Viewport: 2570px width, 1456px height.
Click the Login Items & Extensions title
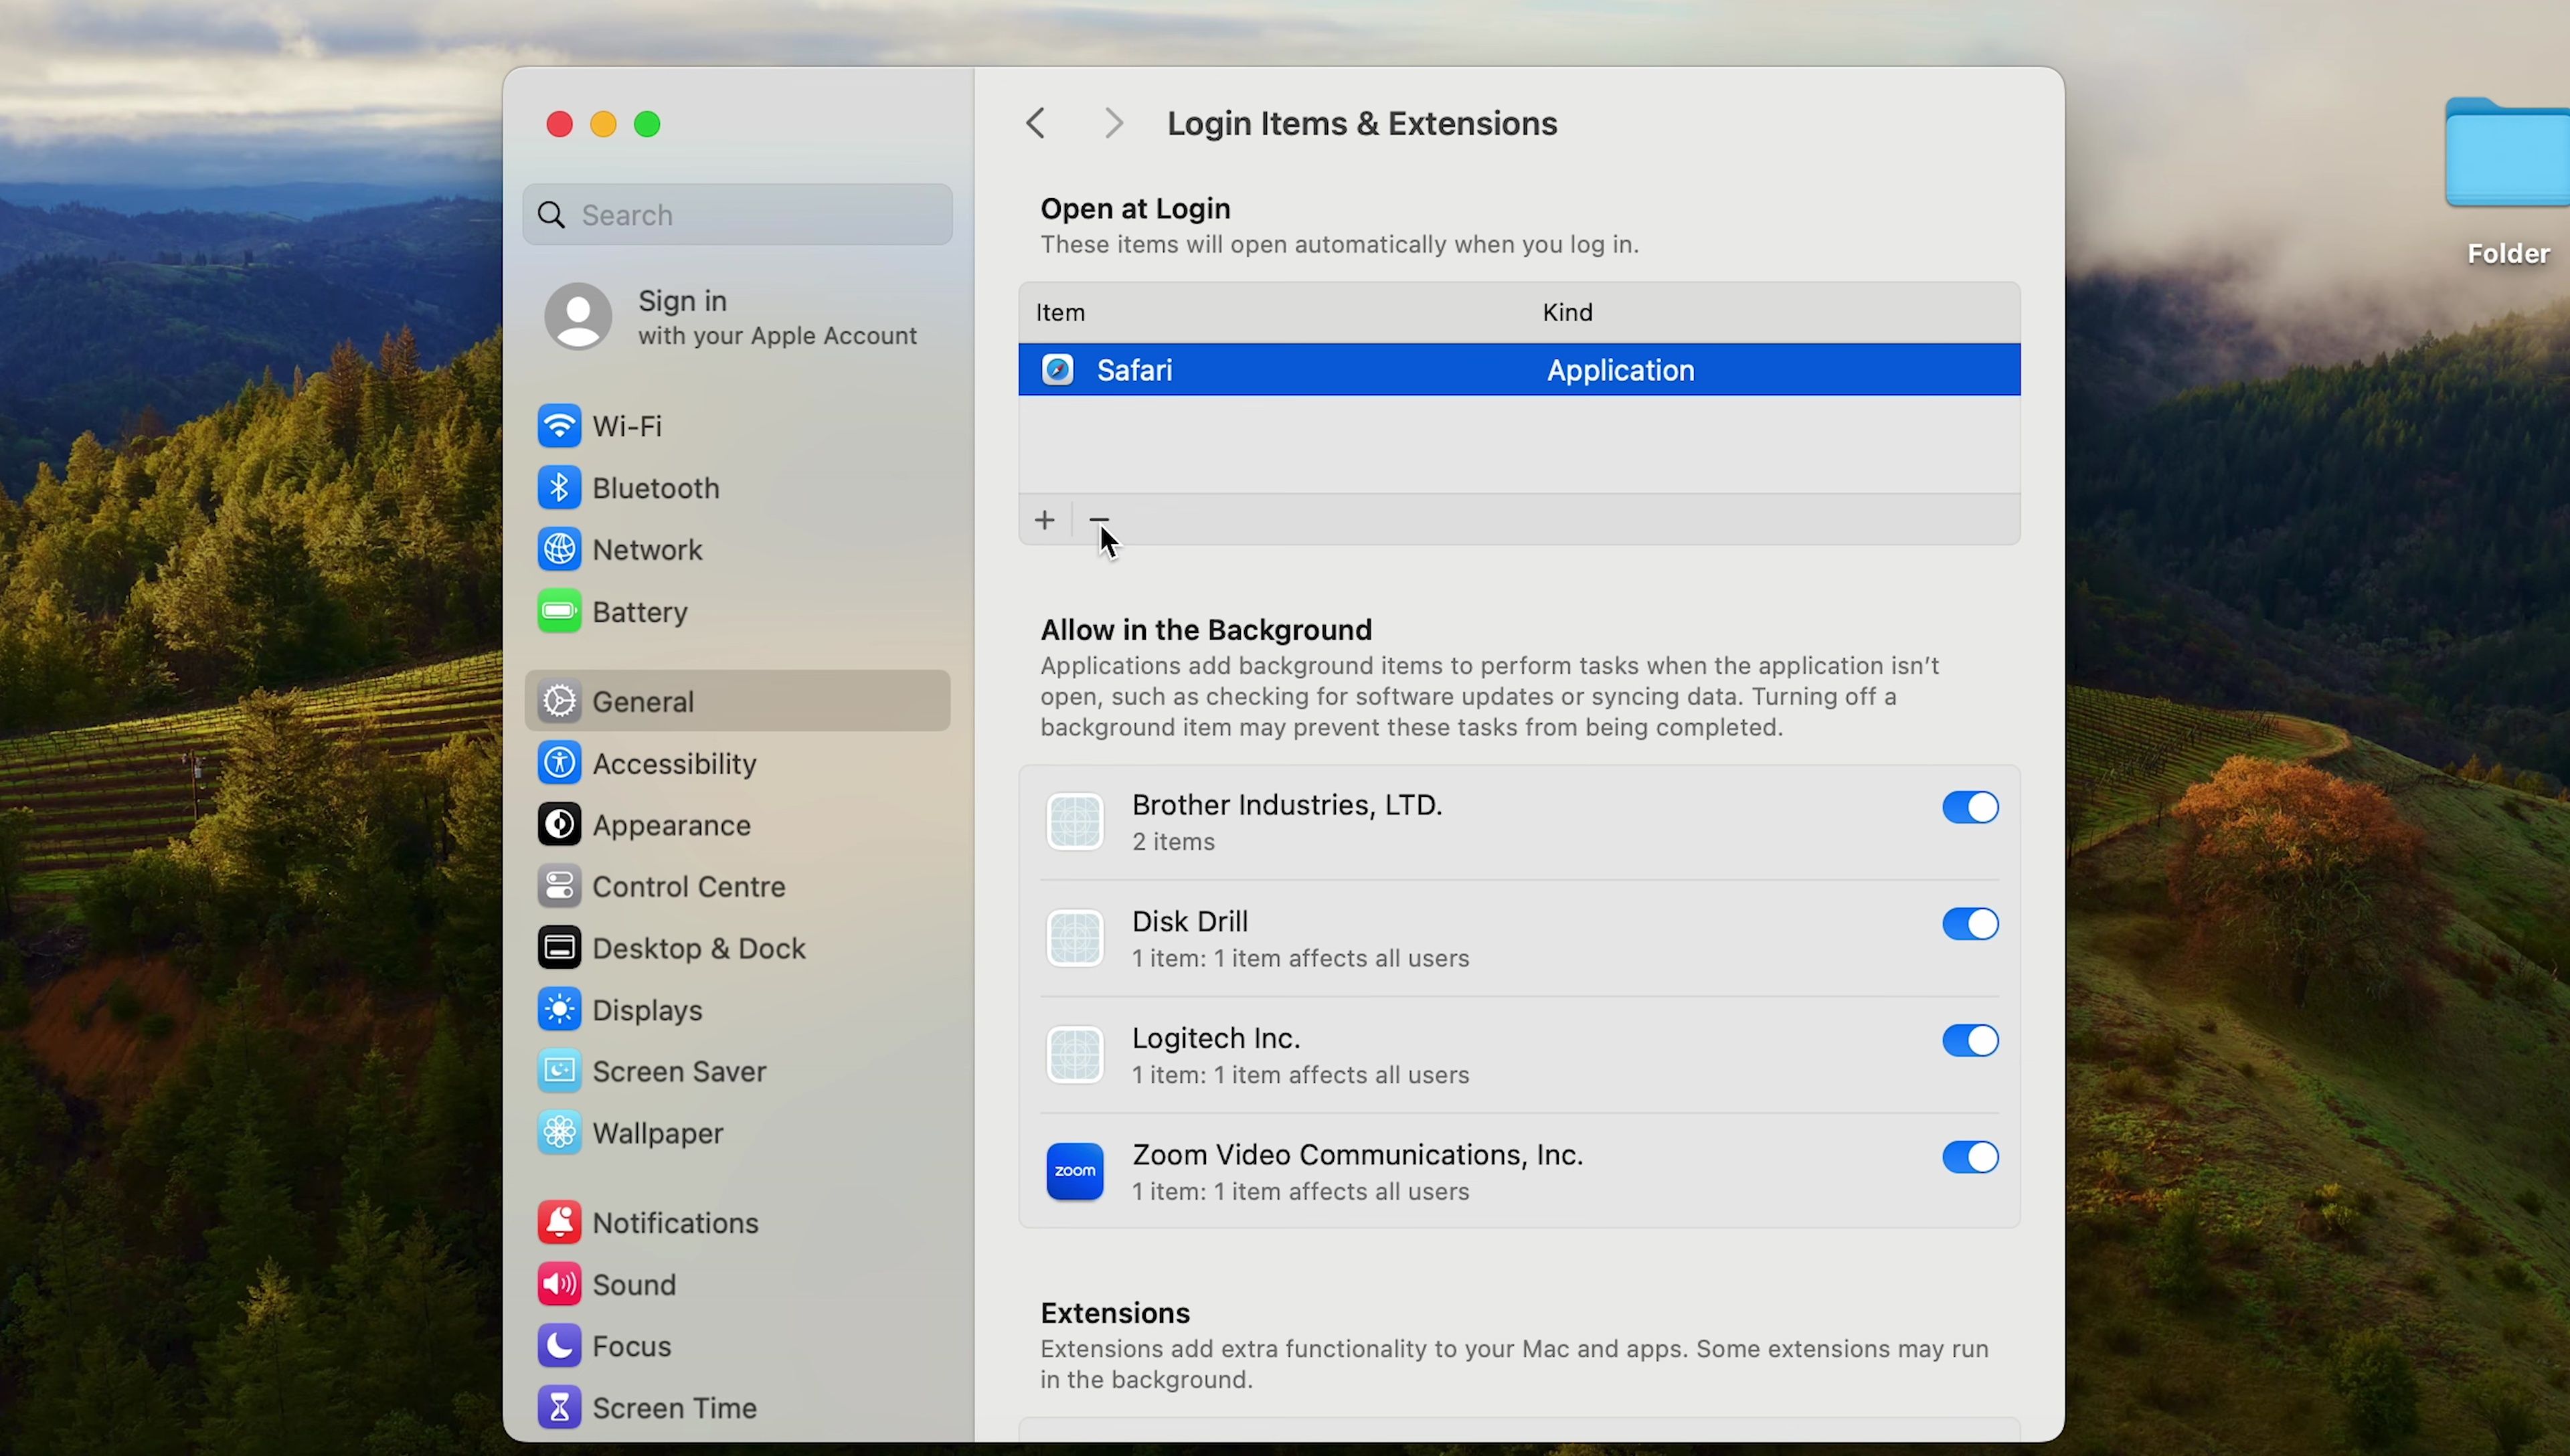pyautogui.click(x=1362, y=123)
